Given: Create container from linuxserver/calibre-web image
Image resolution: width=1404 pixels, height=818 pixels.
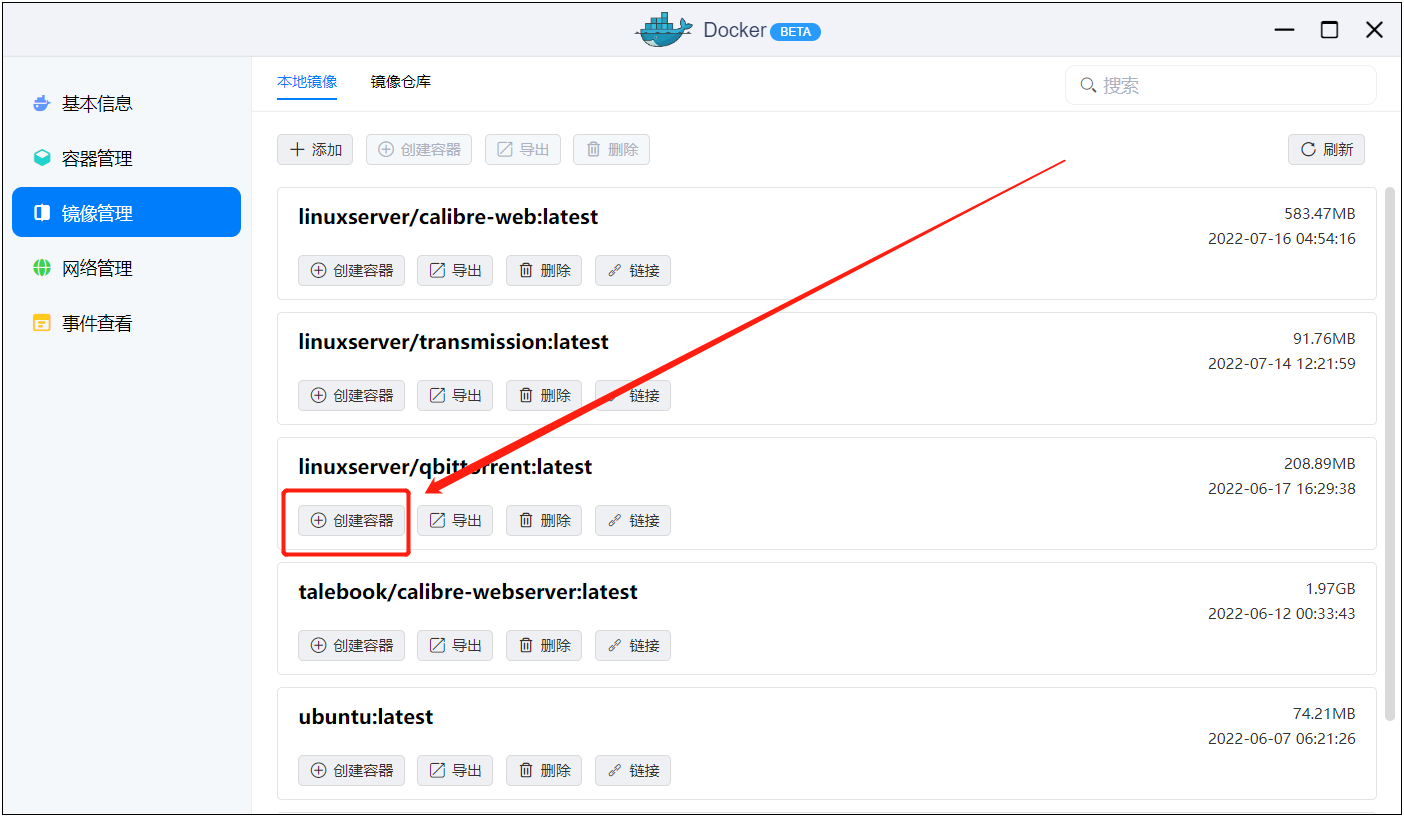Looking at the screenshot, I should (x=351, y=271).
